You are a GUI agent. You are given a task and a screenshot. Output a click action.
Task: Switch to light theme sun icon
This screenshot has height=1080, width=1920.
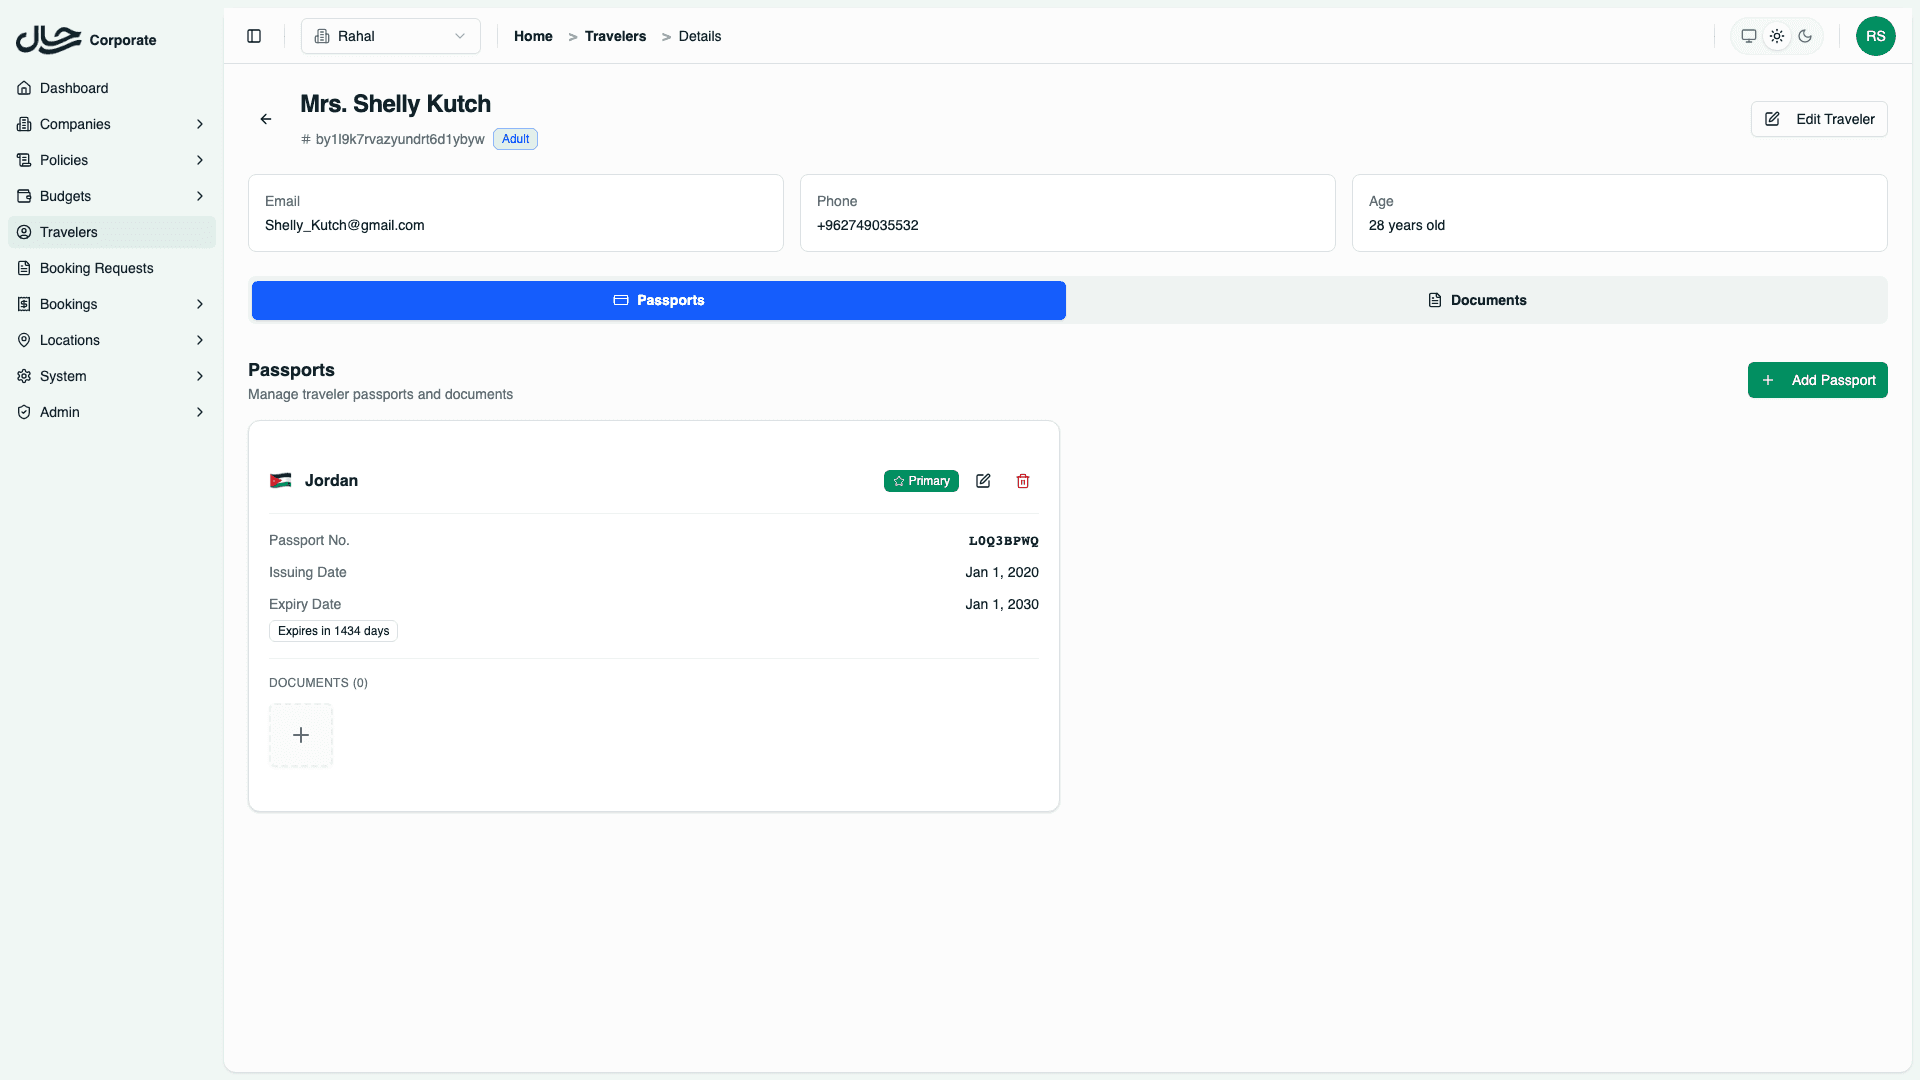(1777, 36)
